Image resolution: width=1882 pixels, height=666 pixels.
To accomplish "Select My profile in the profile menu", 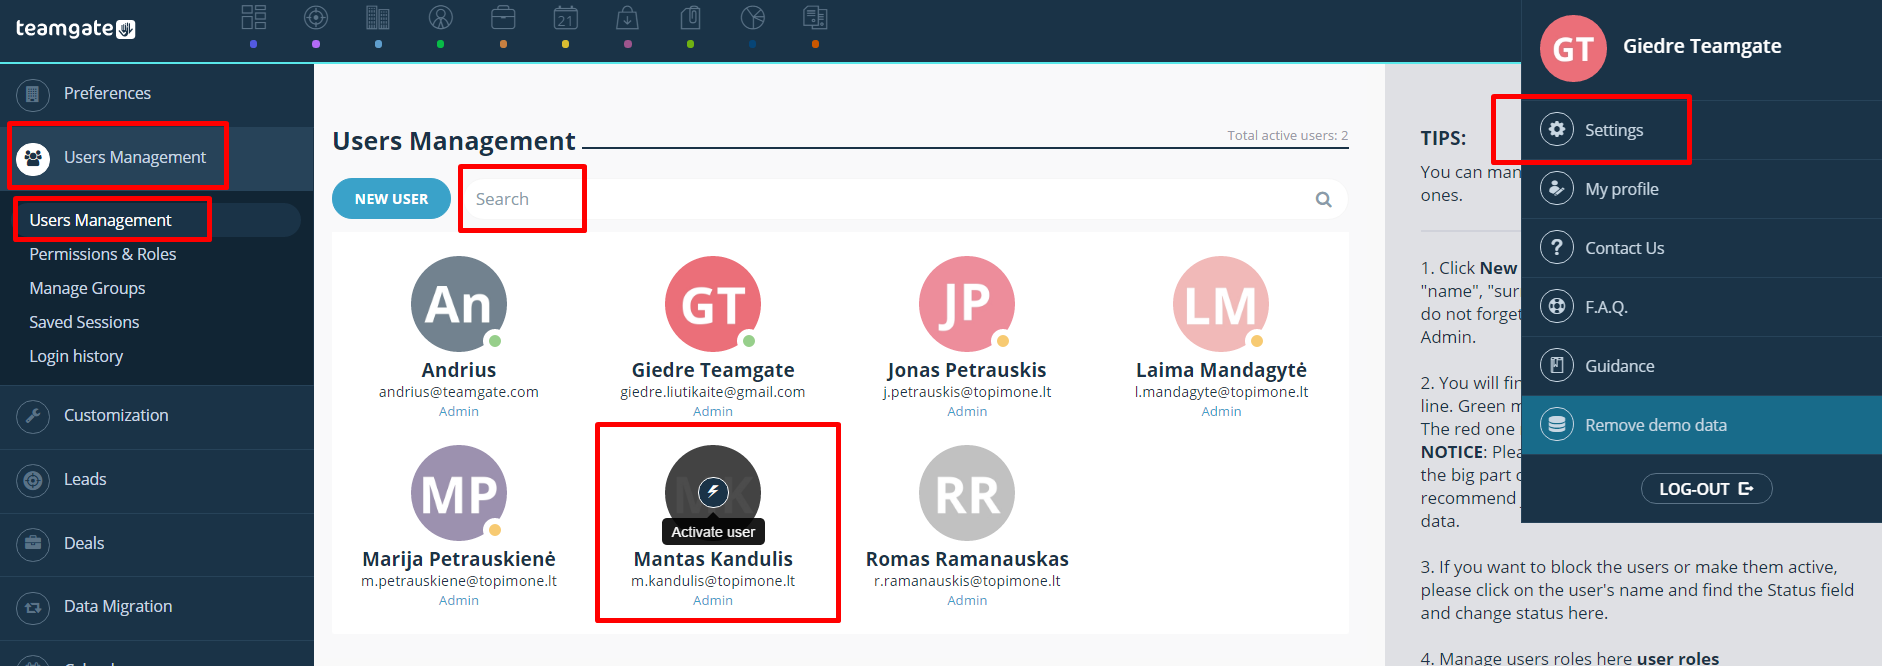I will 1702,189.
